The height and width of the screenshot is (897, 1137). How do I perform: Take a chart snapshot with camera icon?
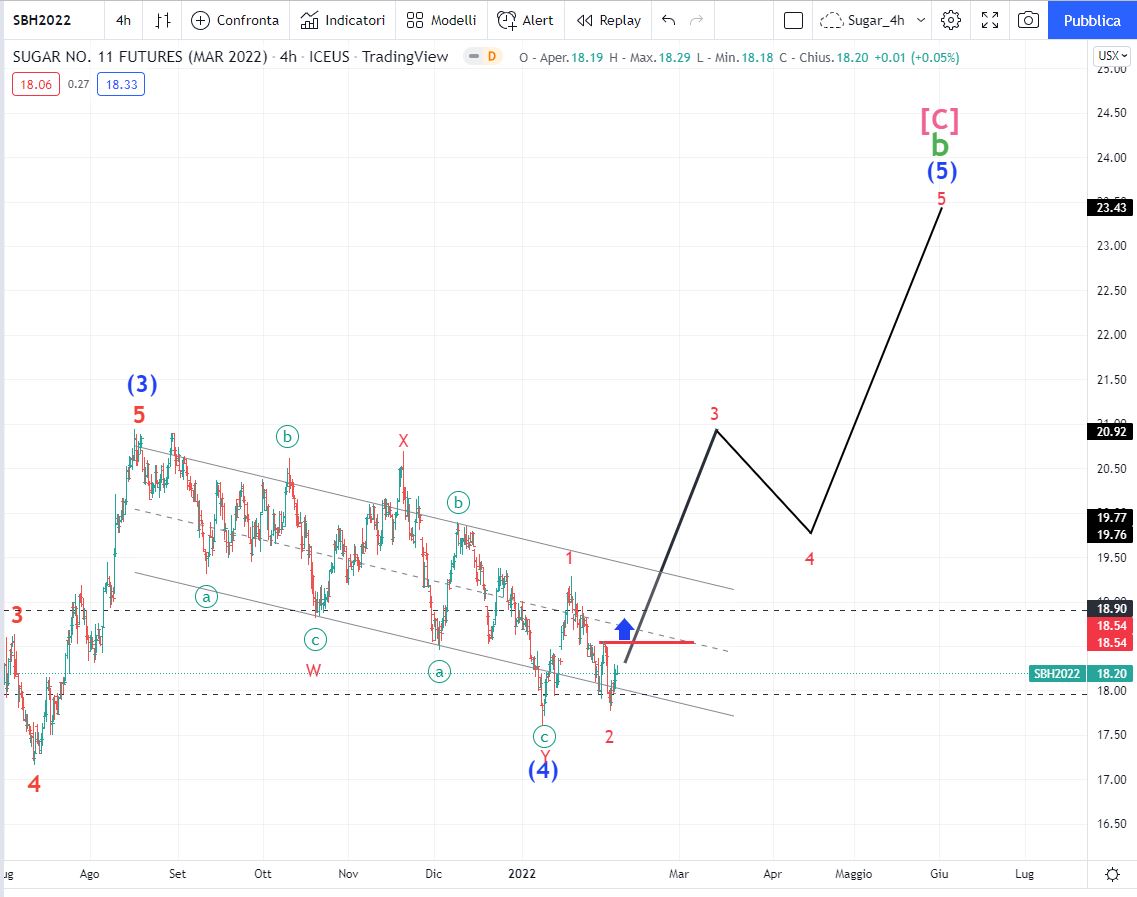(1028, 20)
